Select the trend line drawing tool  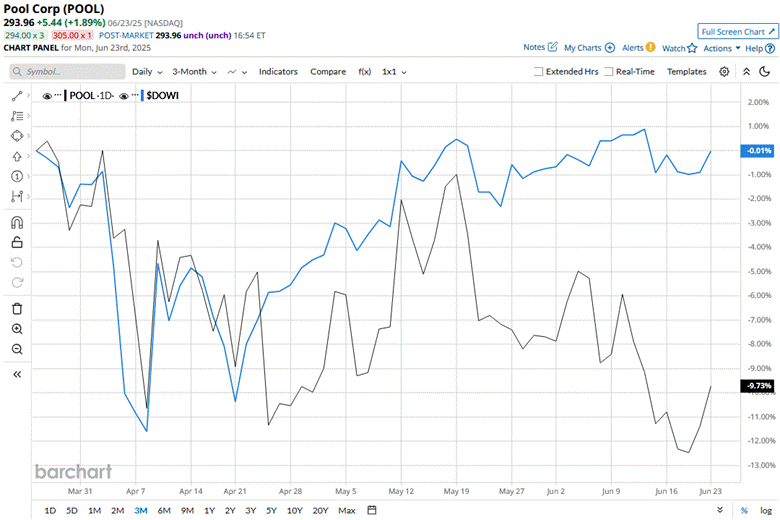[x=17, y=96]
